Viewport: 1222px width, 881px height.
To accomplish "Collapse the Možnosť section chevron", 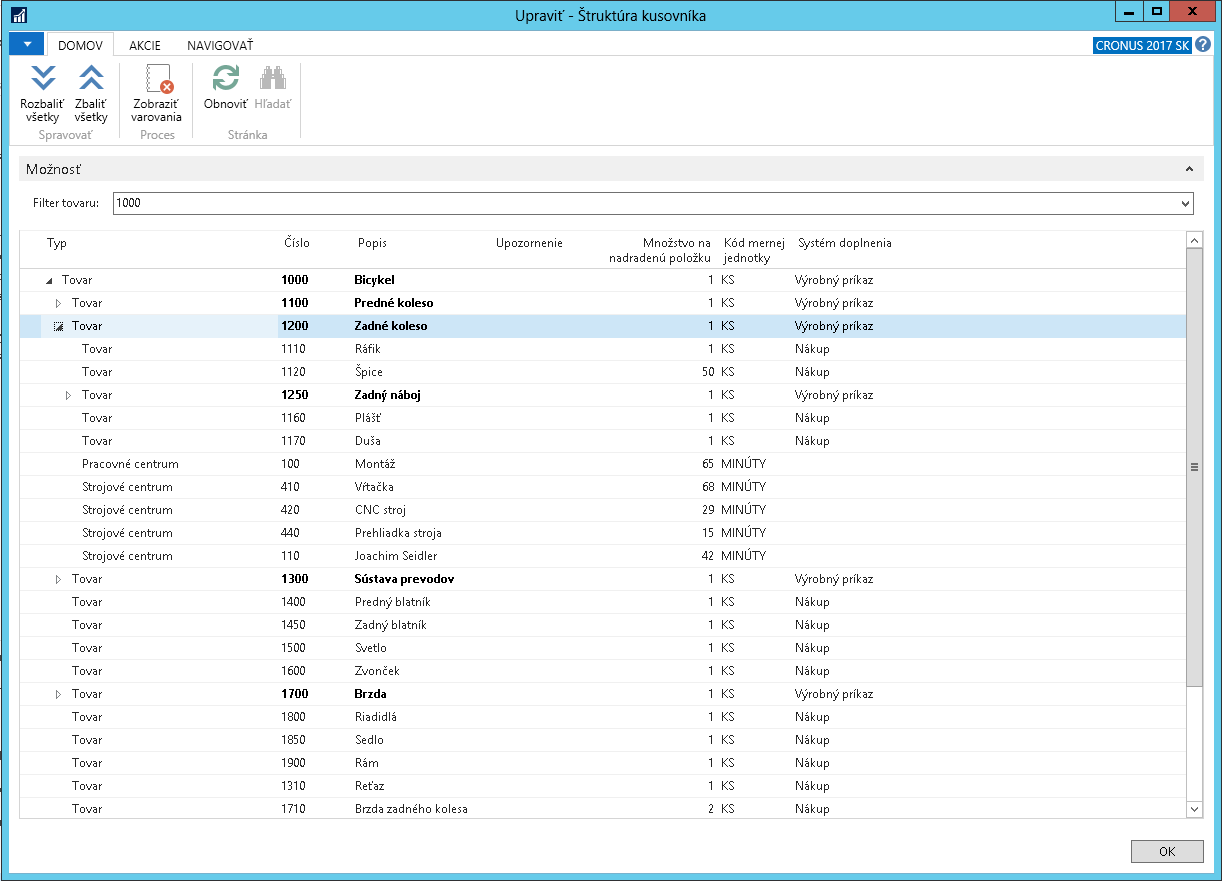I will 1188,170.
